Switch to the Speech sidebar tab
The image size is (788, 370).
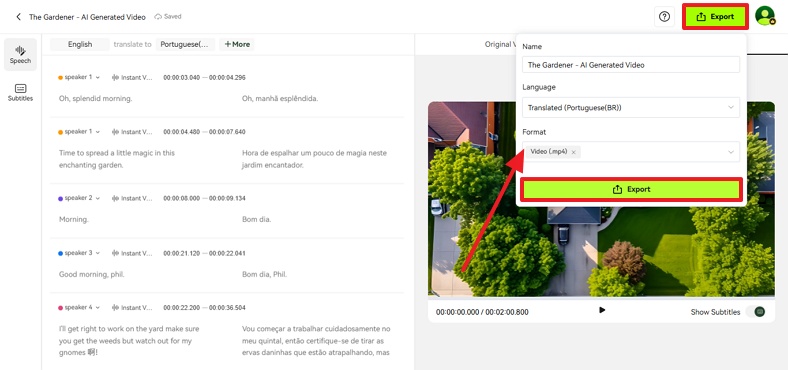(20, 54)
